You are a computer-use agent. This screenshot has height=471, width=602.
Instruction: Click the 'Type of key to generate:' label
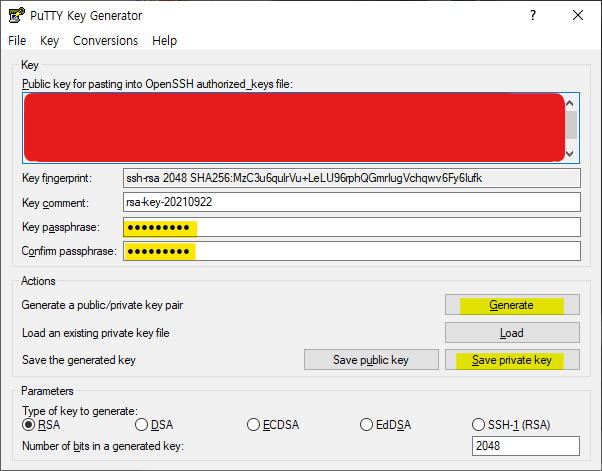(80, 411)
